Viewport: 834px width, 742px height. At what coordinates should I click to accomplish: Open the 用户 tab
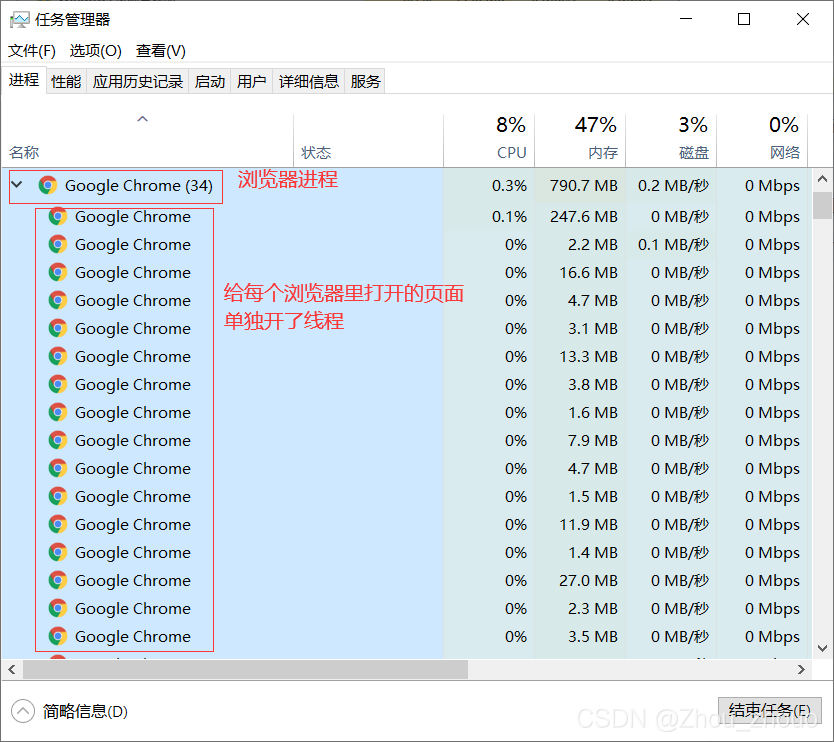[x=252, y=81]
